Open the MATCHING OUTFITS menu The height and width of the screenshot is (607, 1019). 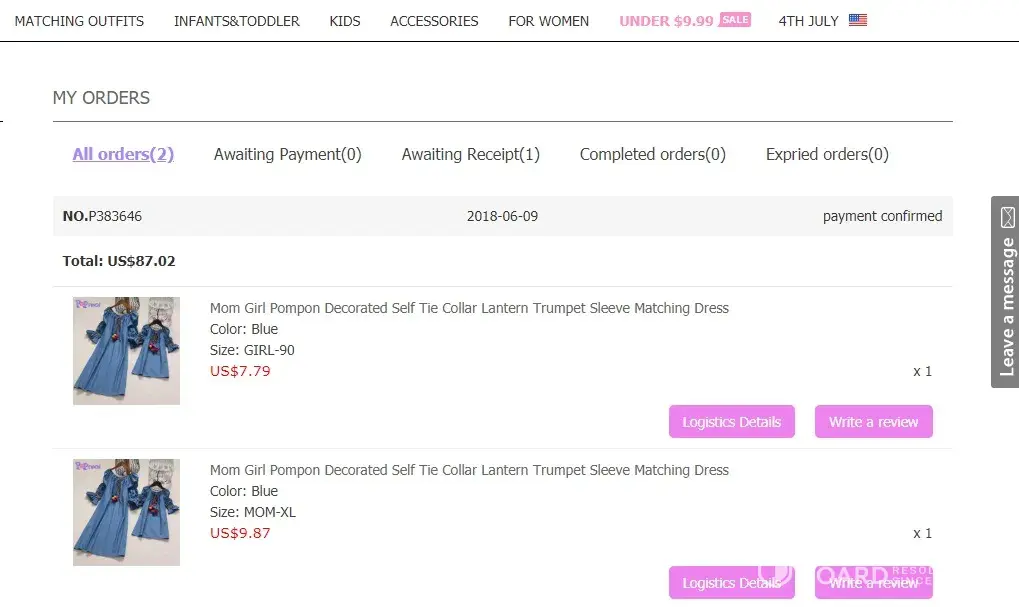coord(79,21)
